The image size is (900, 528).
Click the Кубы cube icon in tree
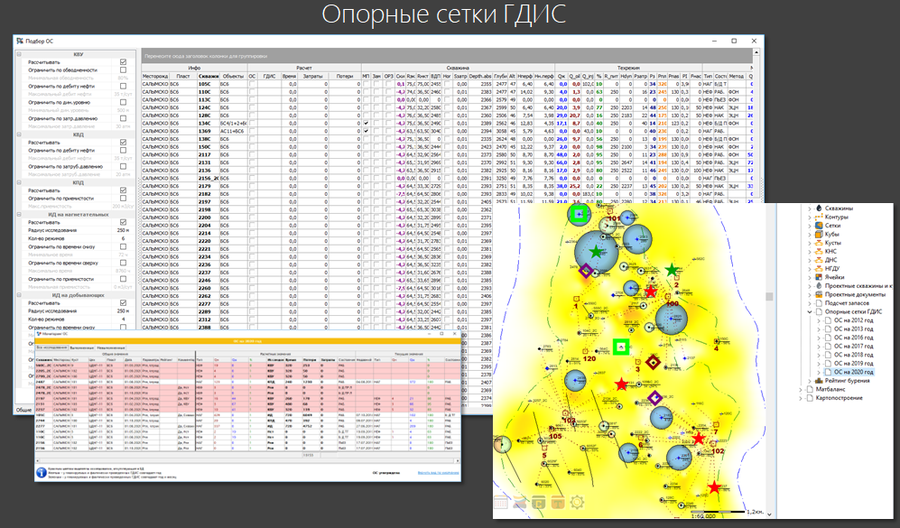pos(818,234)
